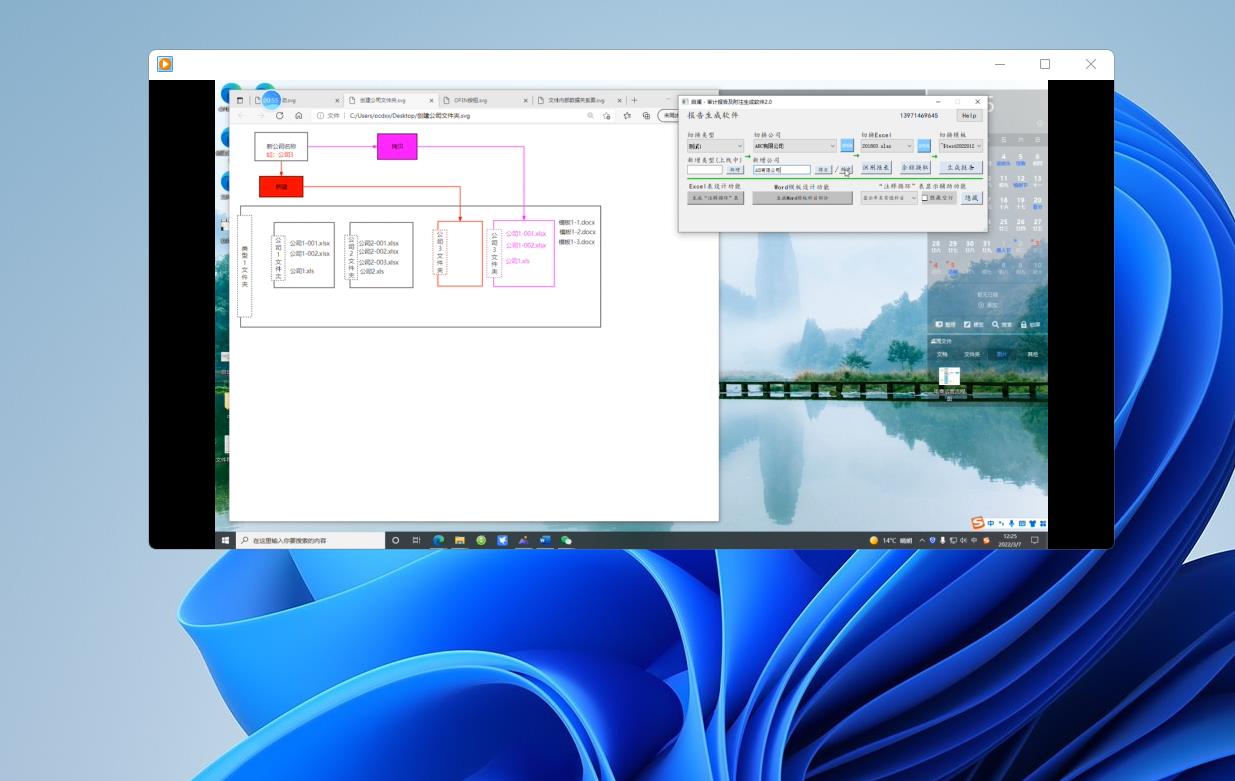Open the 切换公司 dropdown showing ABC有限公司

pos(794,146)
